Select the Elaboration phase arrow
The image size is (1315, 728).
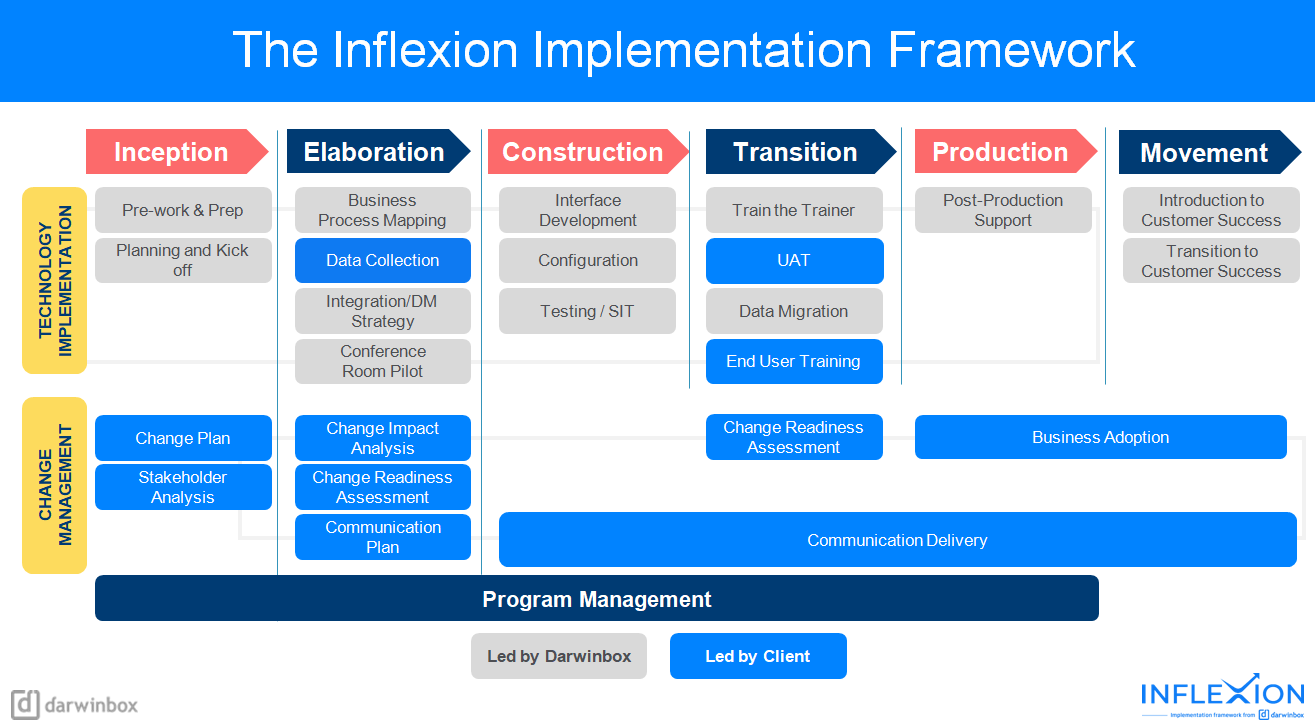click(378, 152)
